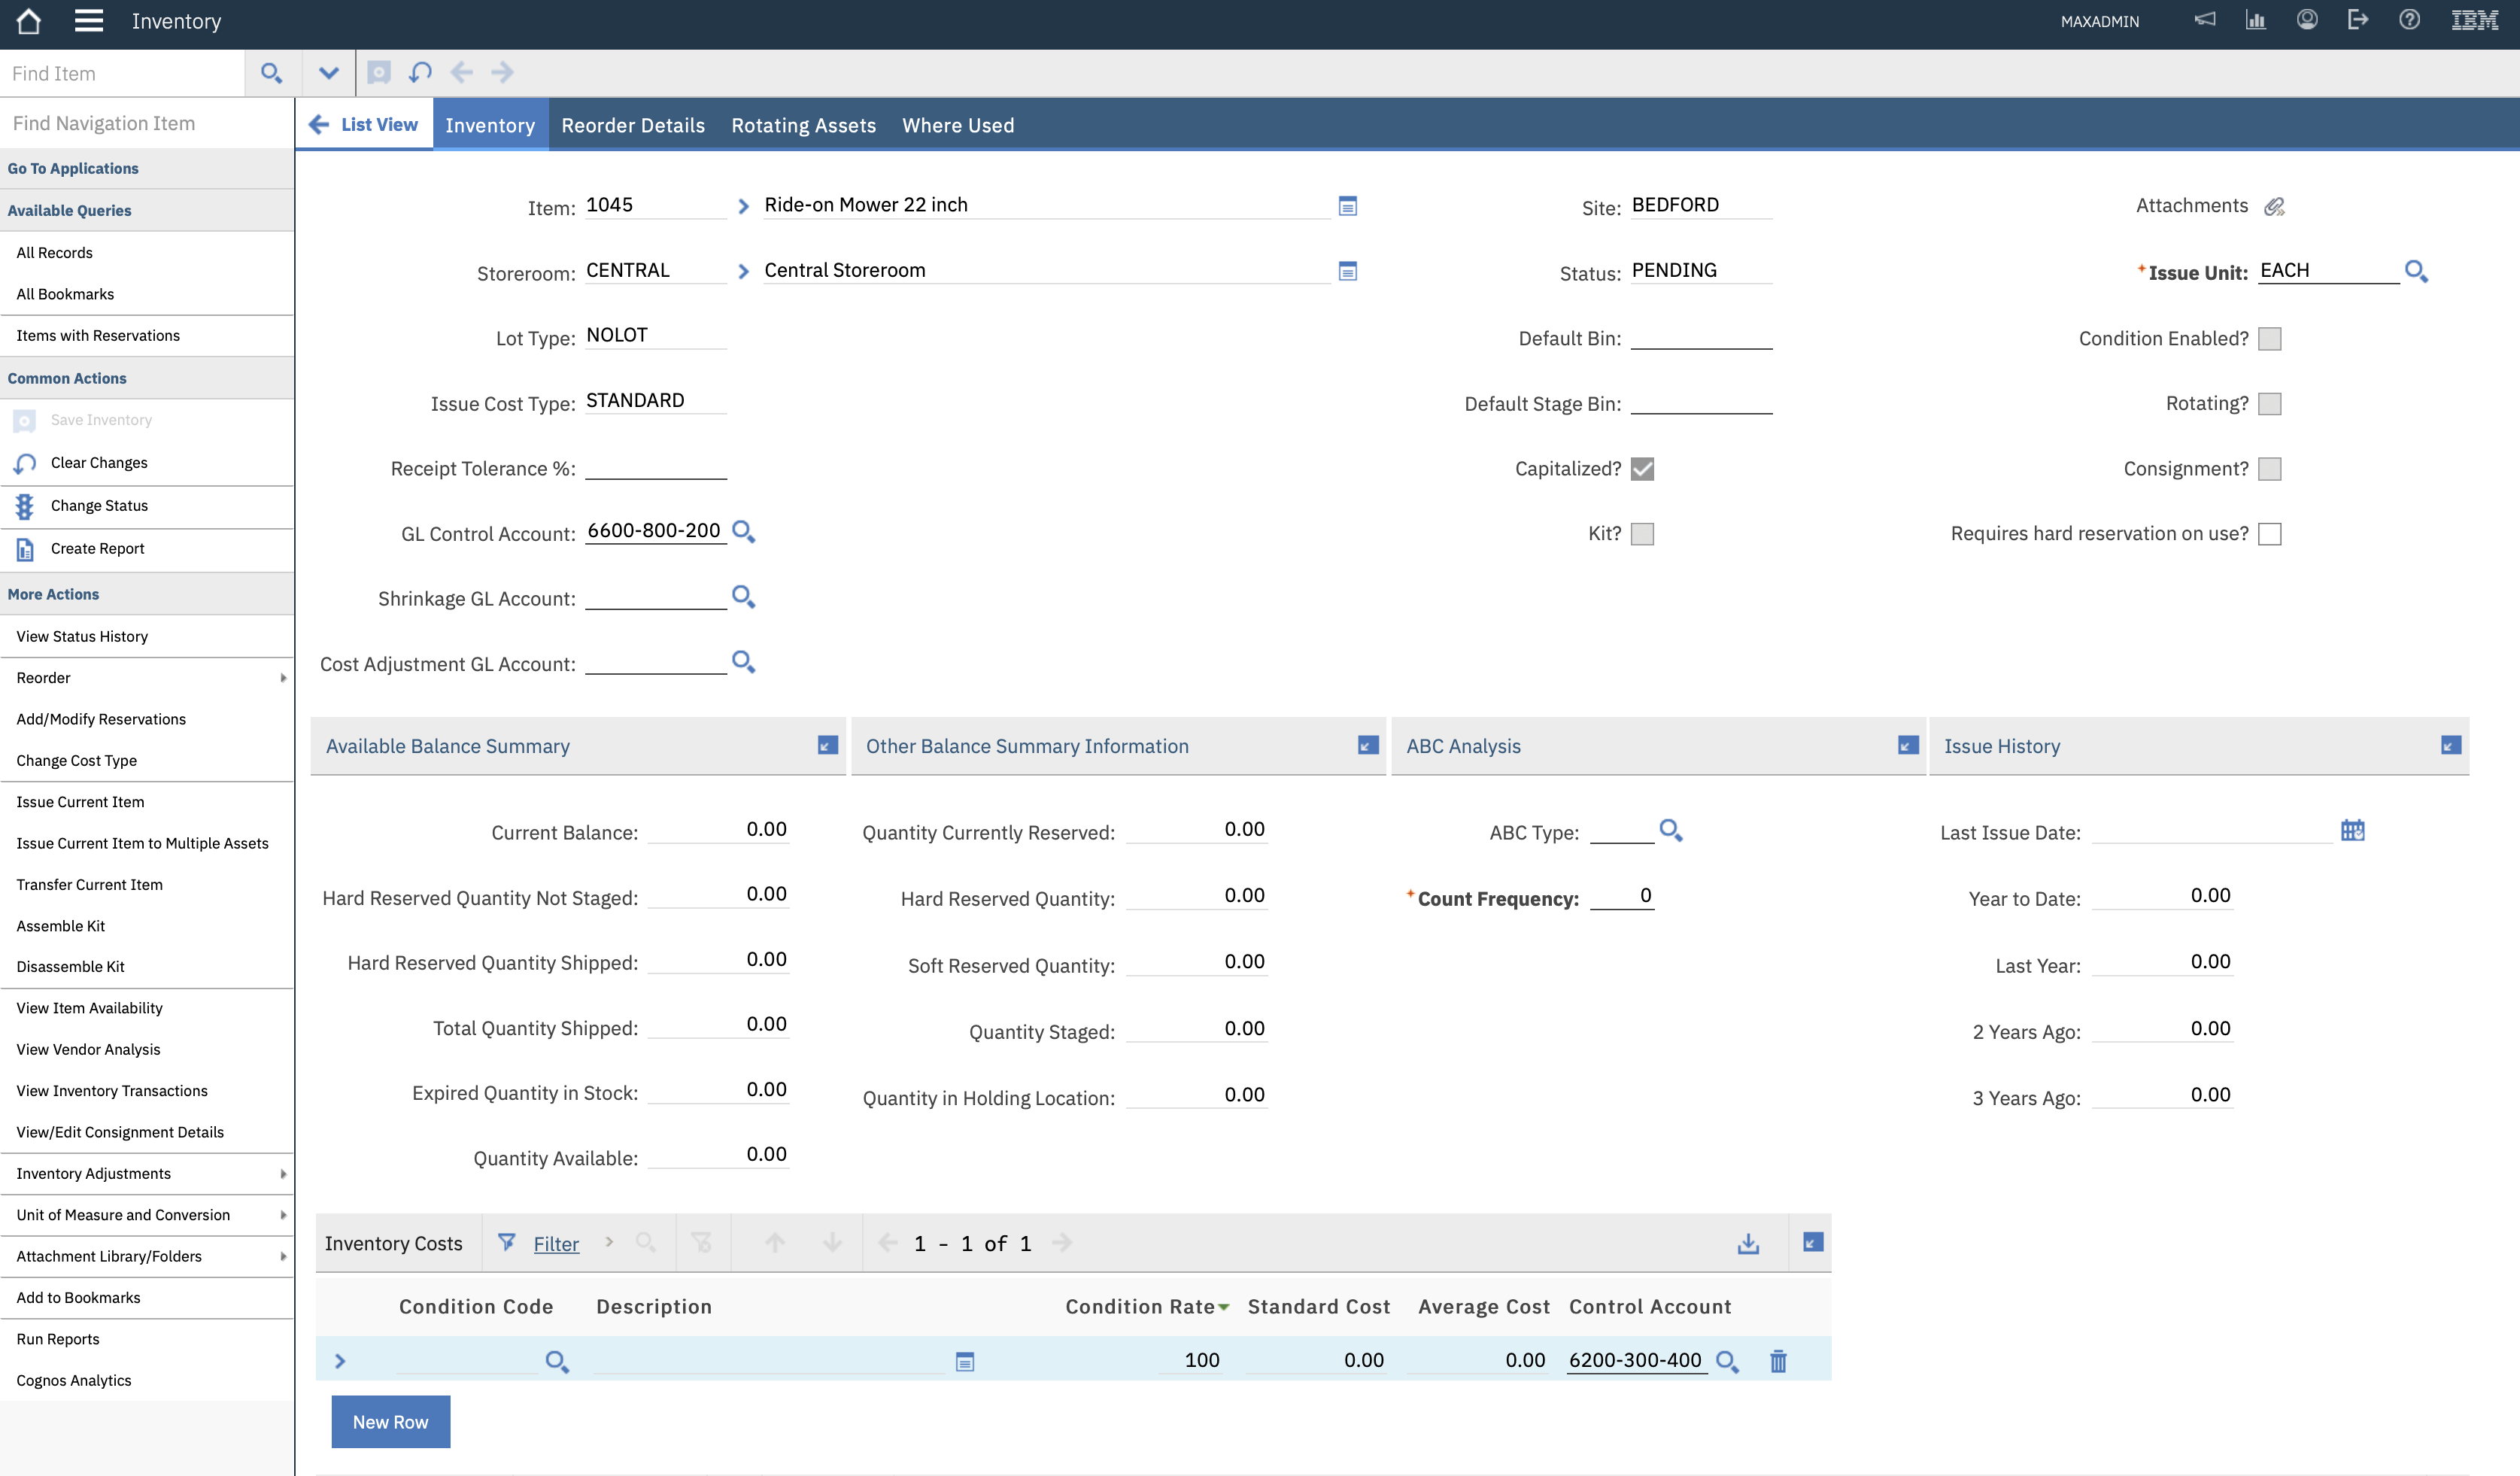The height and width of the screenshot is (1476, 2520).
Task: Toggle Requires hard reservation on use checkbox
Action: (2270, 534)
